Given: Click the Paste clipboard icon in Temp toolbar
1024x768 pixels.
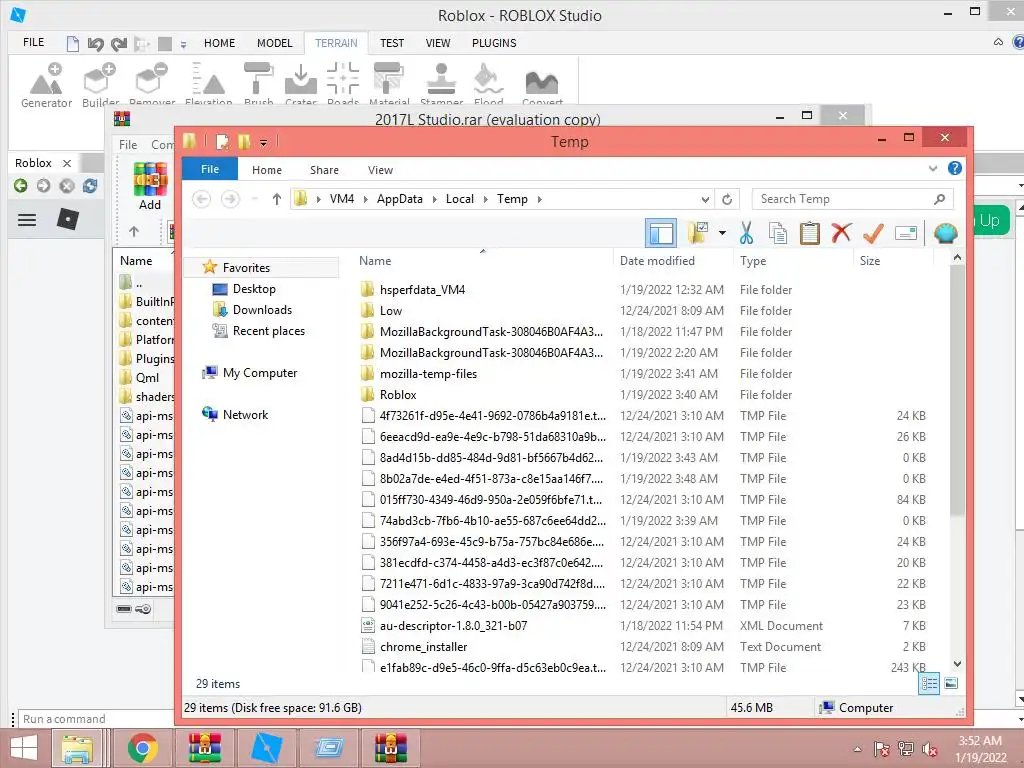Looking at the screenshot, I should (809, 233).
